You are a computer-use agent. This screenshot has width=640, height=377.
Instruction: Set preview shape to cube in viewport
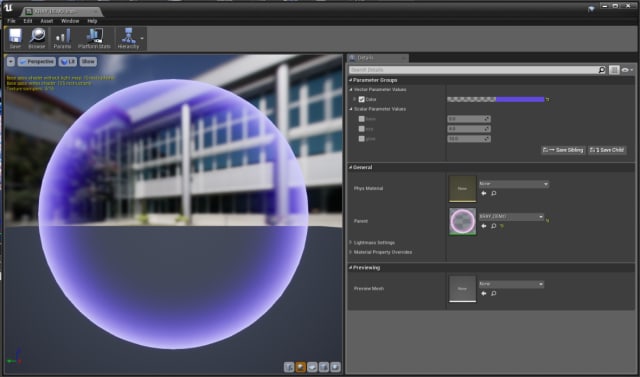pyautogui.click(x=324, y=367)
